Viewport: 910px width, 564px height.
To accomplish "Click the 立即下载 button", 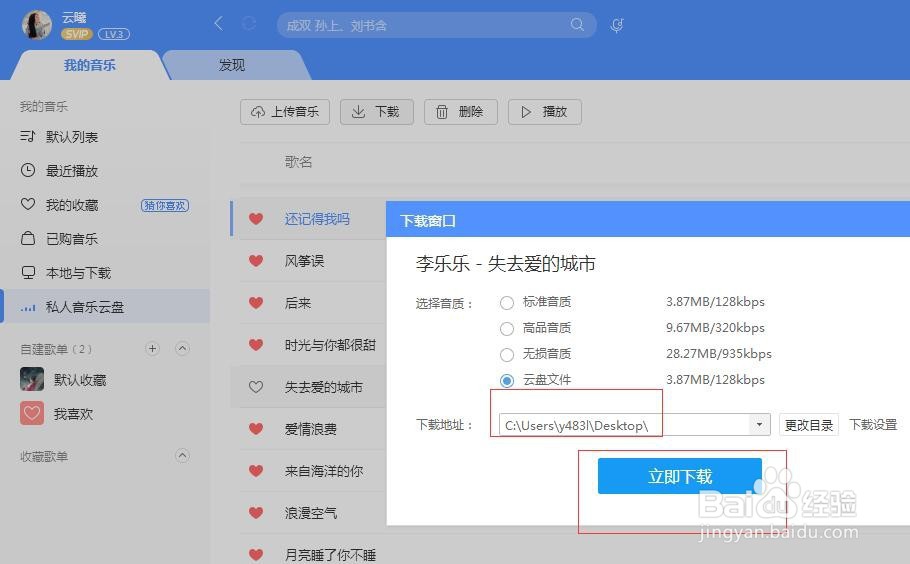I will [680, 476].
